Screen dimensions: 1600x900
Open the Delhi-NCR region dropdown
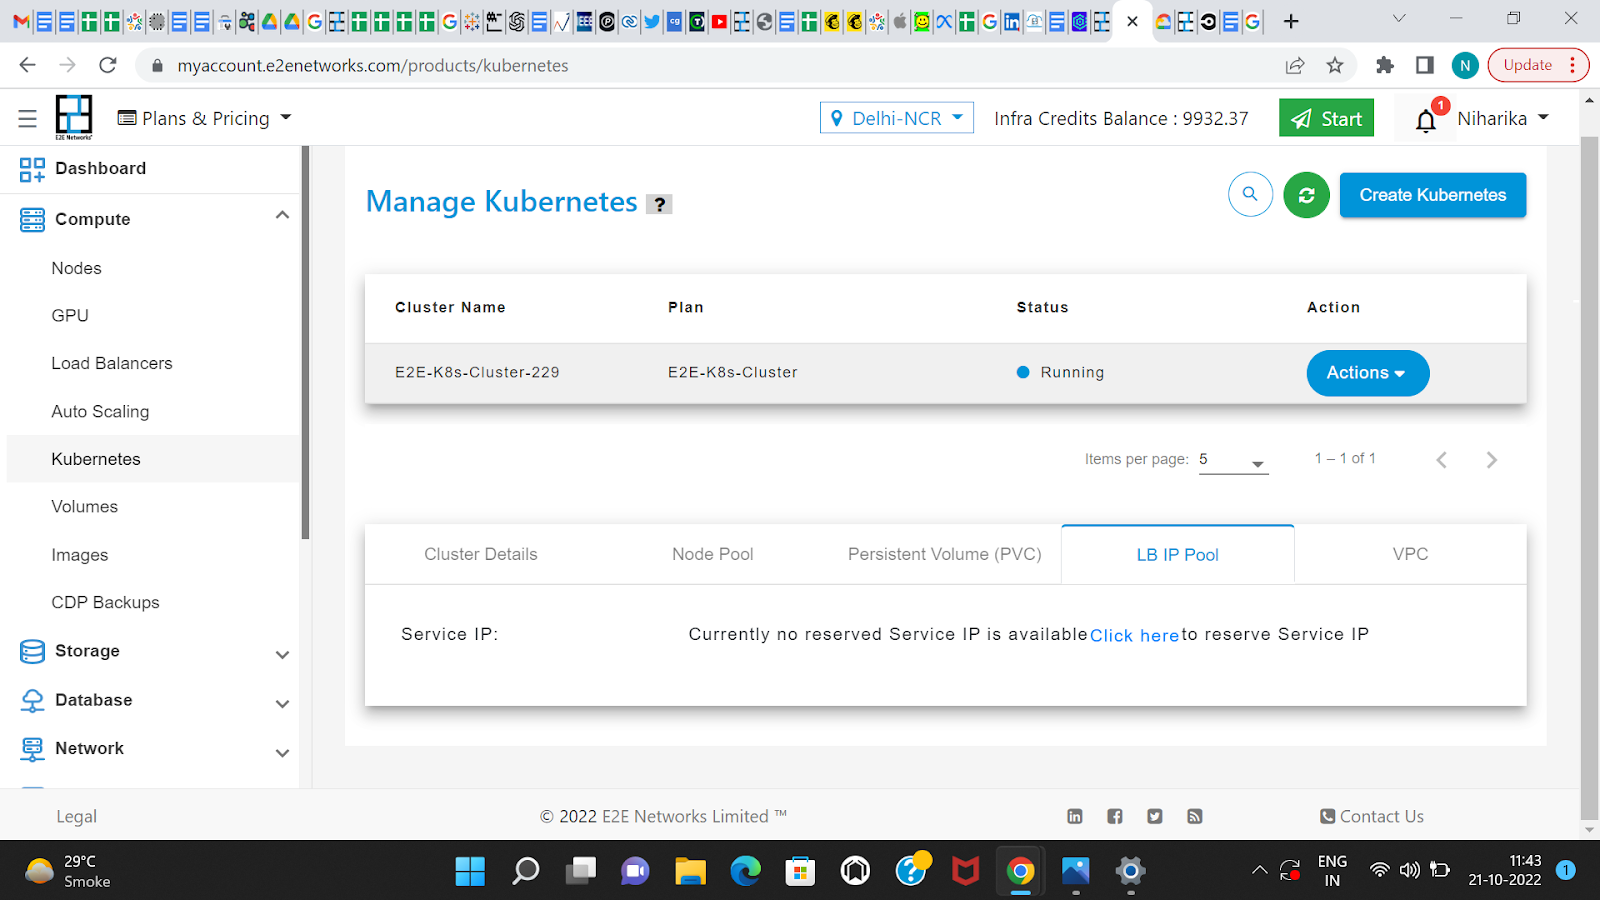tap(897, 118)
